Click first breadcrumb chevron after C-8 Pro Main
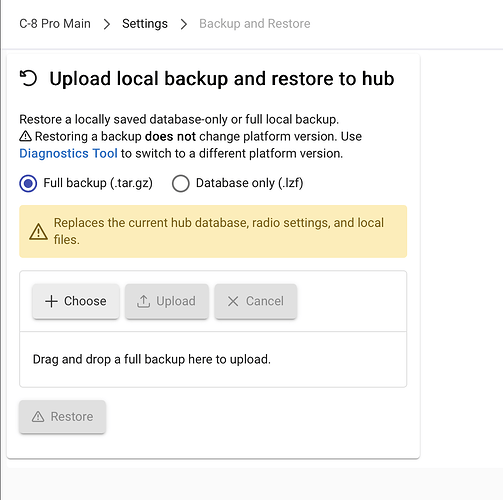 (107, 24)
